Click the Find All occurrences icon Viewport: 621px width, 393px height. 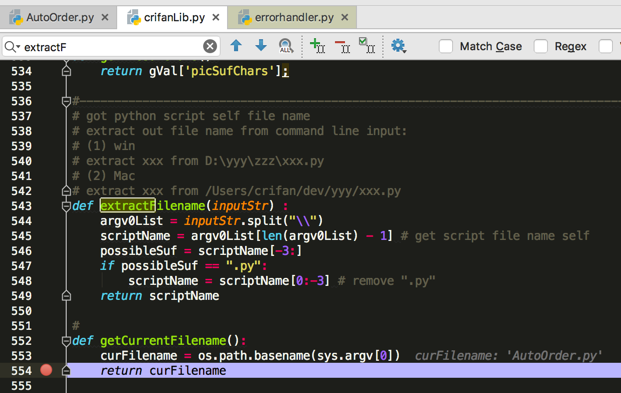point(286,46)
